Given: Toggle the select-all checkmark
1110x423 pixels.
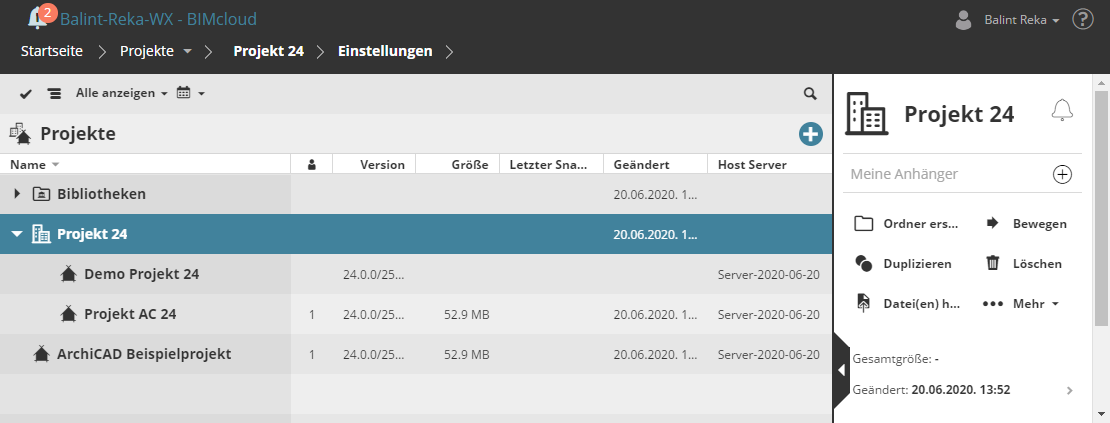Looking at the screenshot, I should [x=26, y=93].
